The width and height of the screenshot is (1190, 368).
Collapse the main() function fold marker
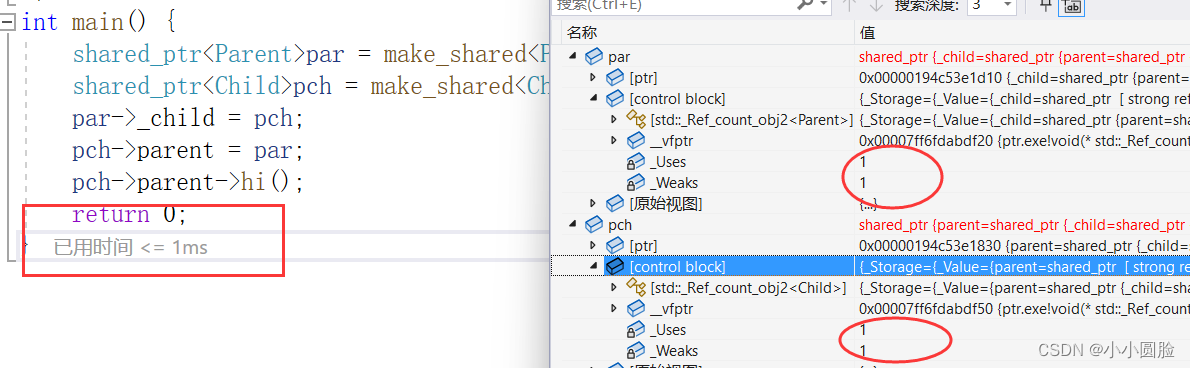click(x=8, y=22)
